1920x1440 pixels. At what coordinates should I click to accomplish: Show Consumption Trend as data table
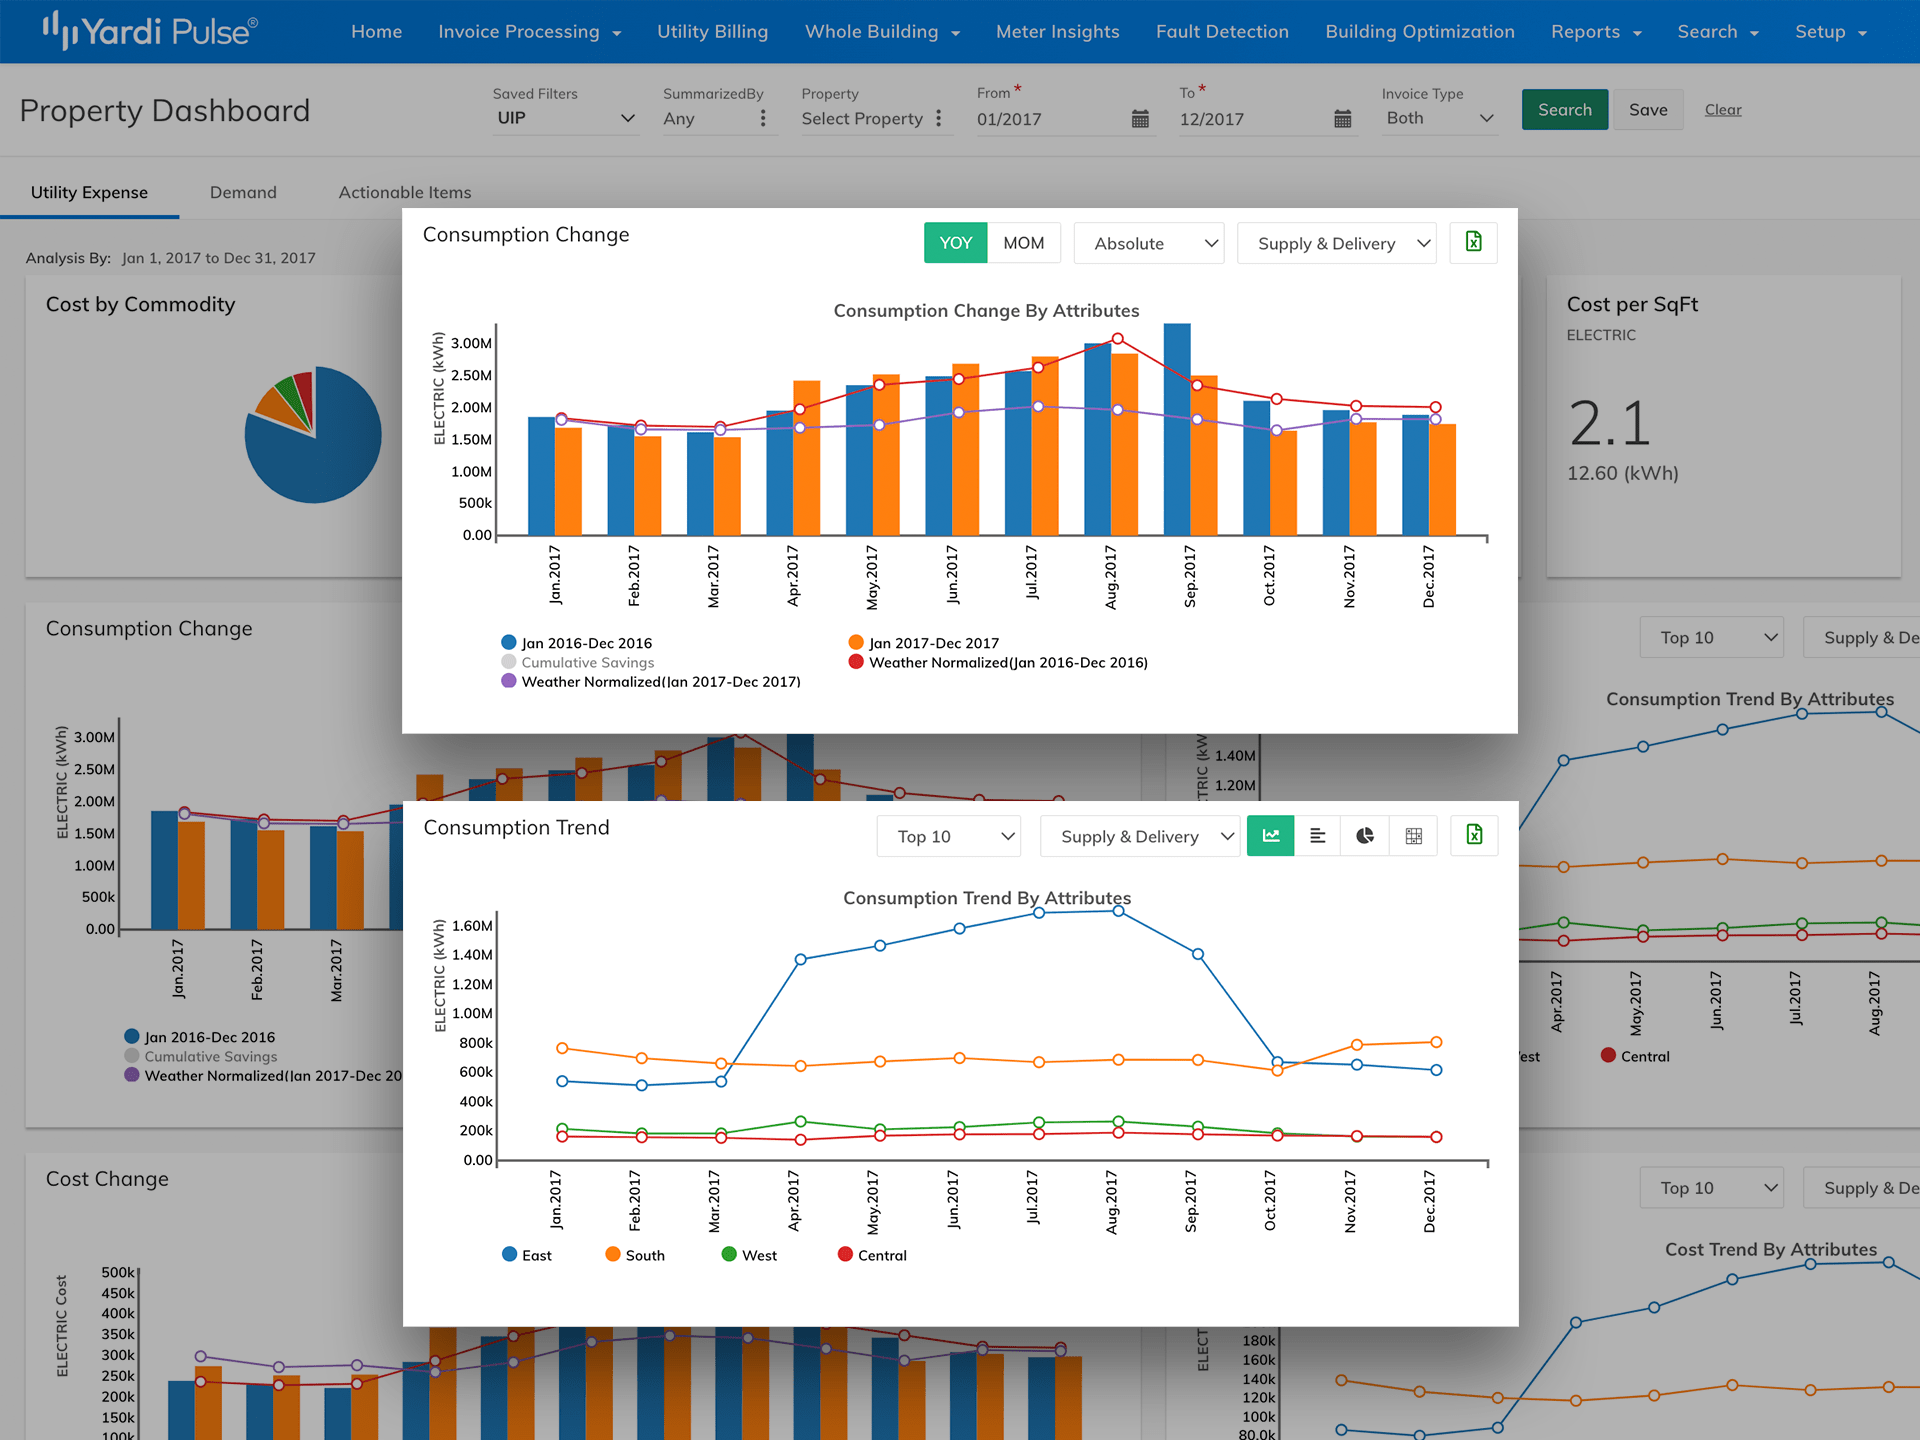click(1413, 835)
